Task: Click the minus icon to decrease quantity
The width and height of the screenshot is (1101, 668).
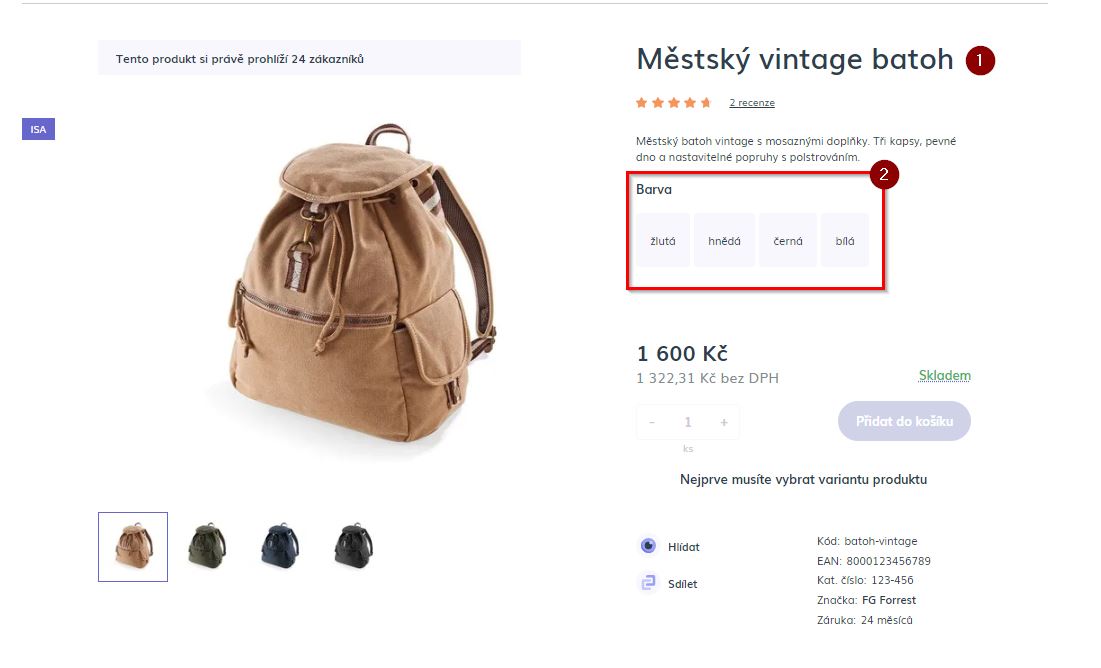Action: [x=651, y=421]
